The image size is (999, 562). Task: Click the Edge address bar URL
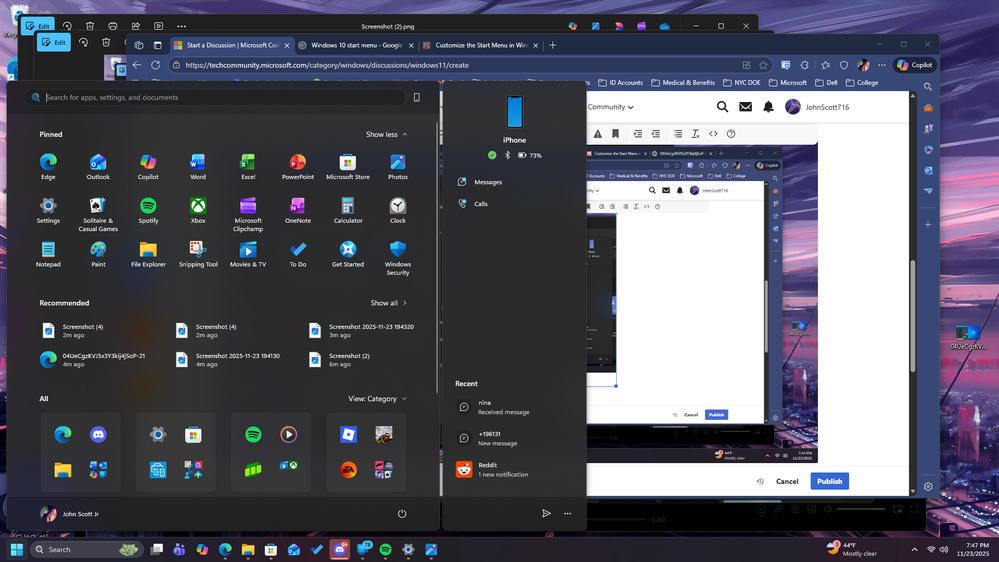[x=327, y=65]
